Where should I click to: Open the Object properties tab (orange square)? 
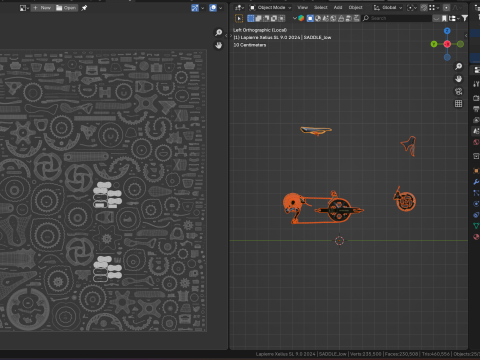[476, 171]
